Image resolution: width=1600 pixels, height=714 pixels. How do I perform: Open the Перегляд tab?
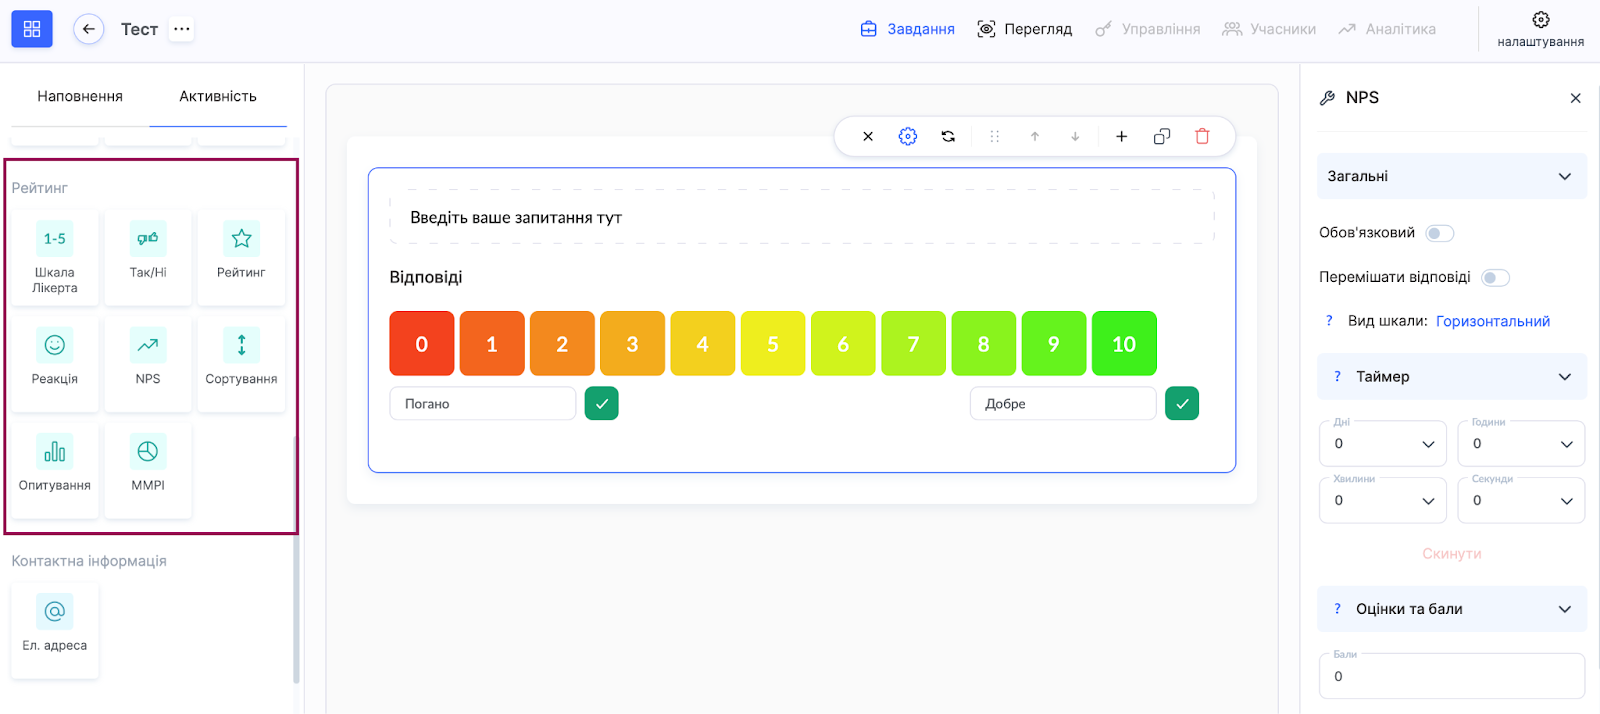[1025, 29]
